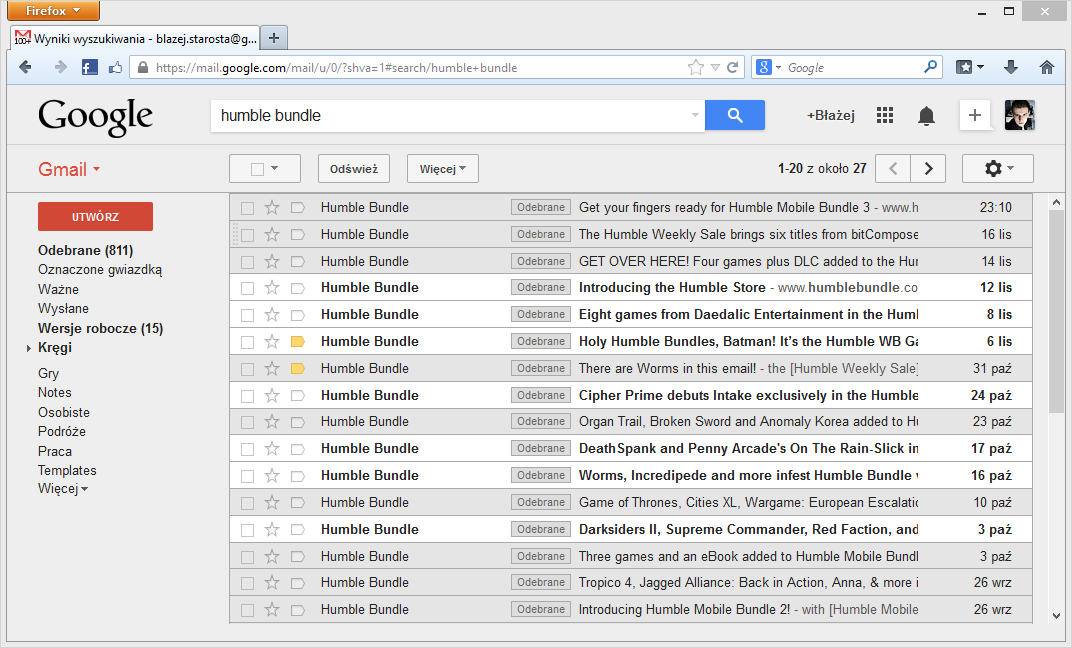Open Oznaczone gwiazdką folder

point(100,269)
